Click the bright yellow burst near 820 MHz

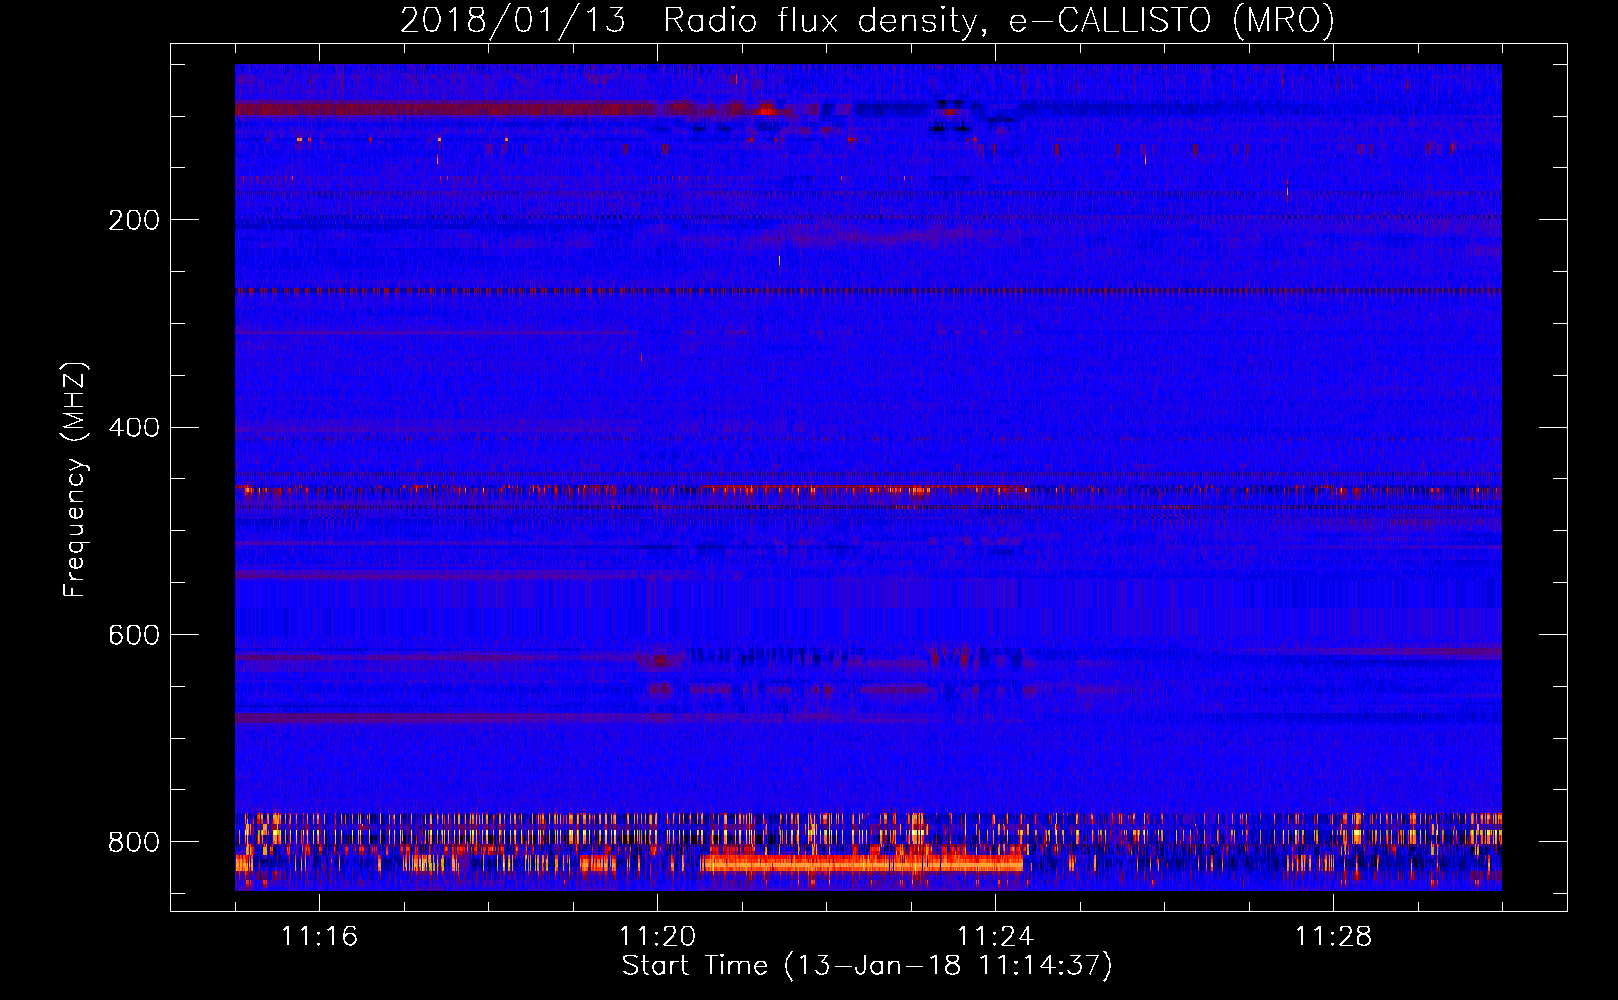pyautogui.click(x=862, y=863)
